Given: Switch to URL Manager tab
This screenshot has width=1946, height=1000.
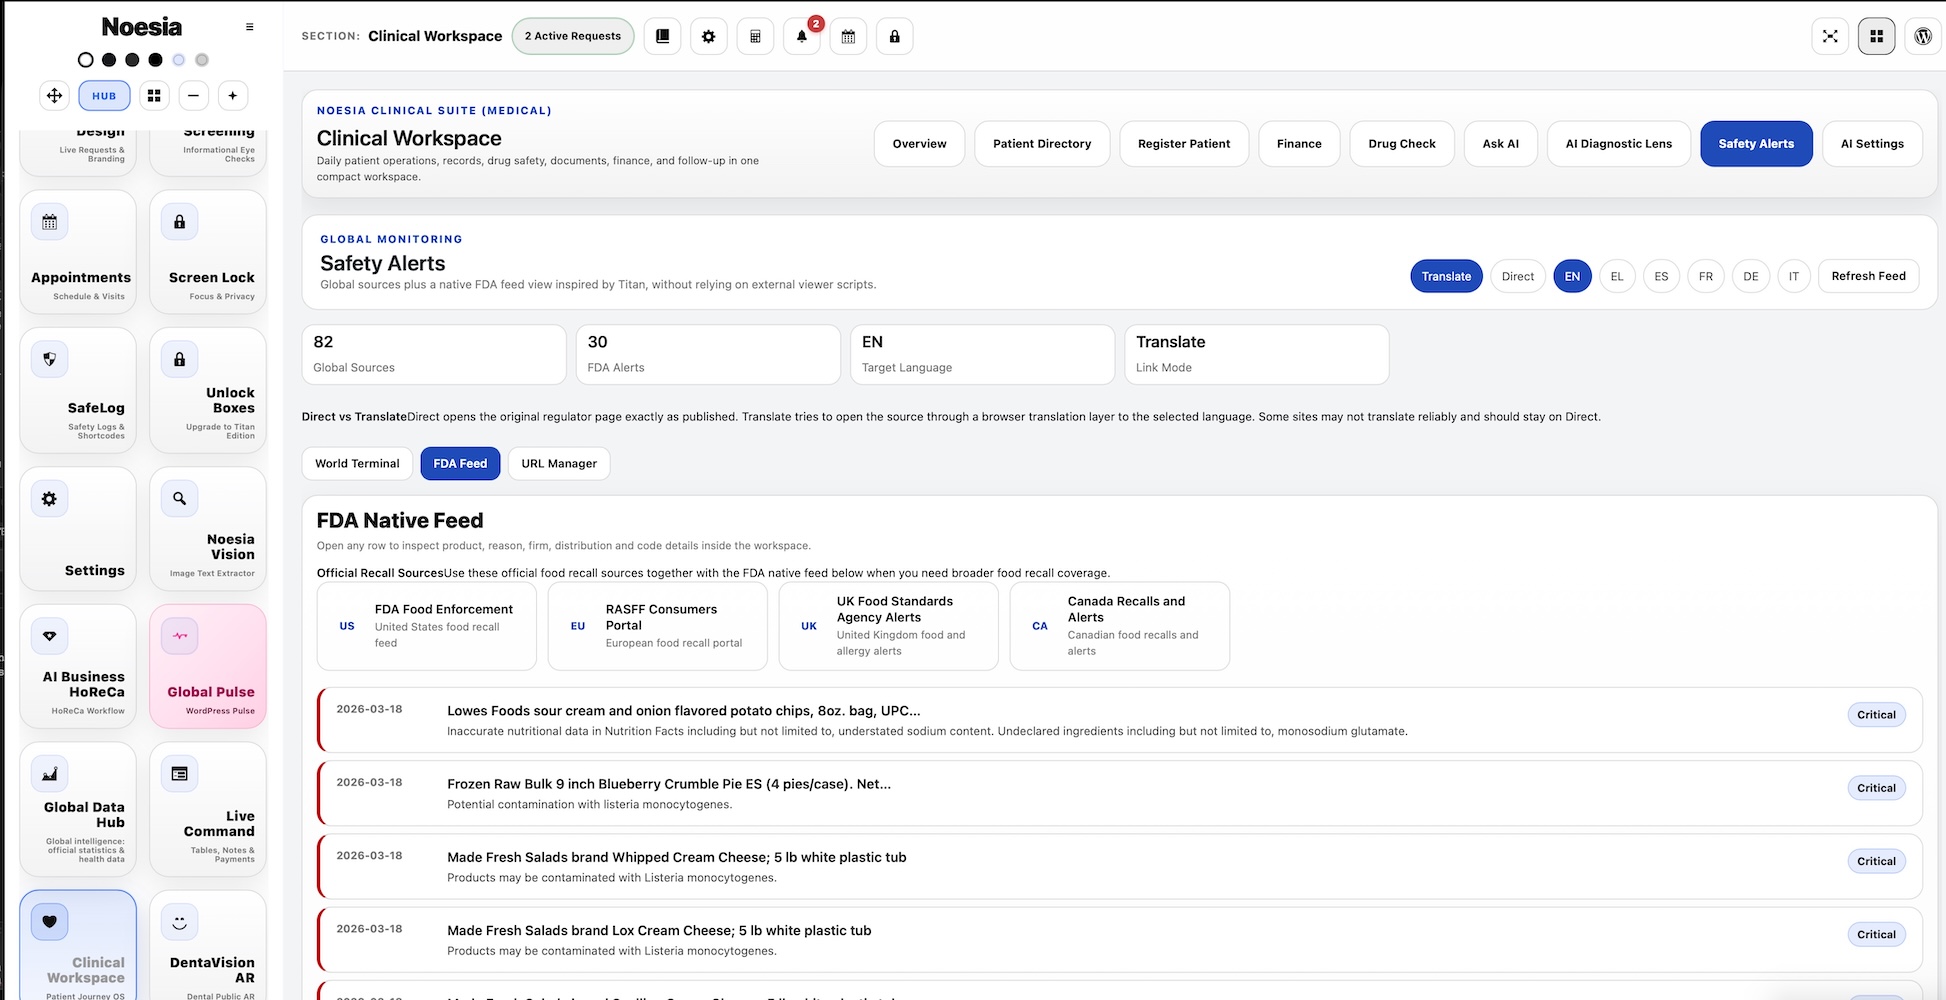Looking at the screenshot, I should click(559, 463).
